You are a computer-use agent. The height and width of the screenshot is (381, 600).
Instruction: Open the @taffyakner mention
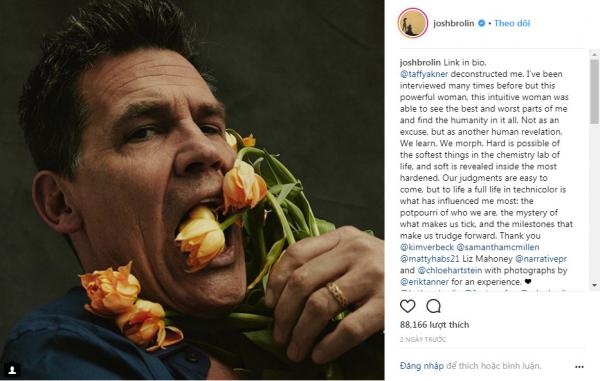pyautogui.click(x=424, y=74)
